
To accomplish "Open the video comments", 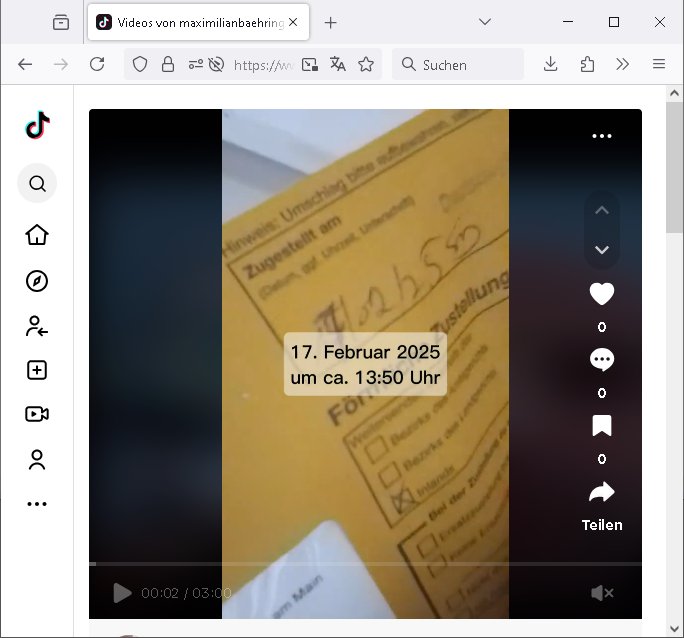I will tap(601, 360).
